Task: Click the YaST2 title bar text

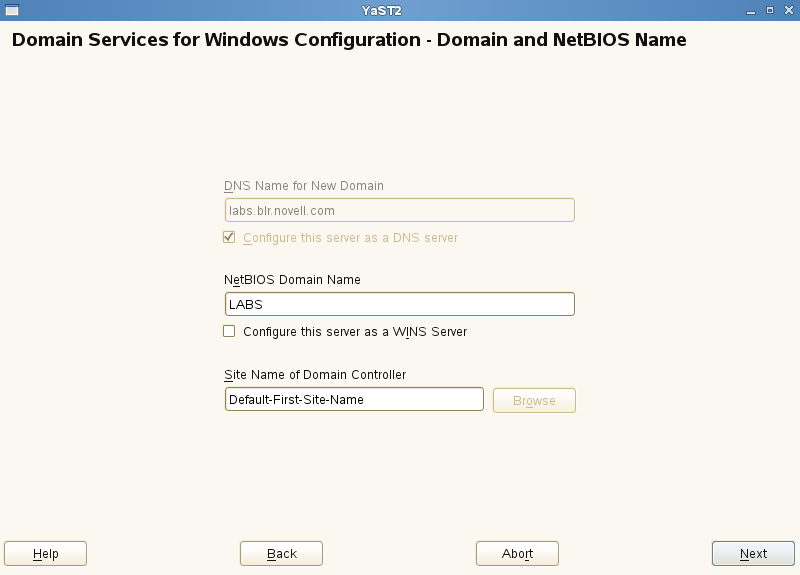Action: point(381,9)
